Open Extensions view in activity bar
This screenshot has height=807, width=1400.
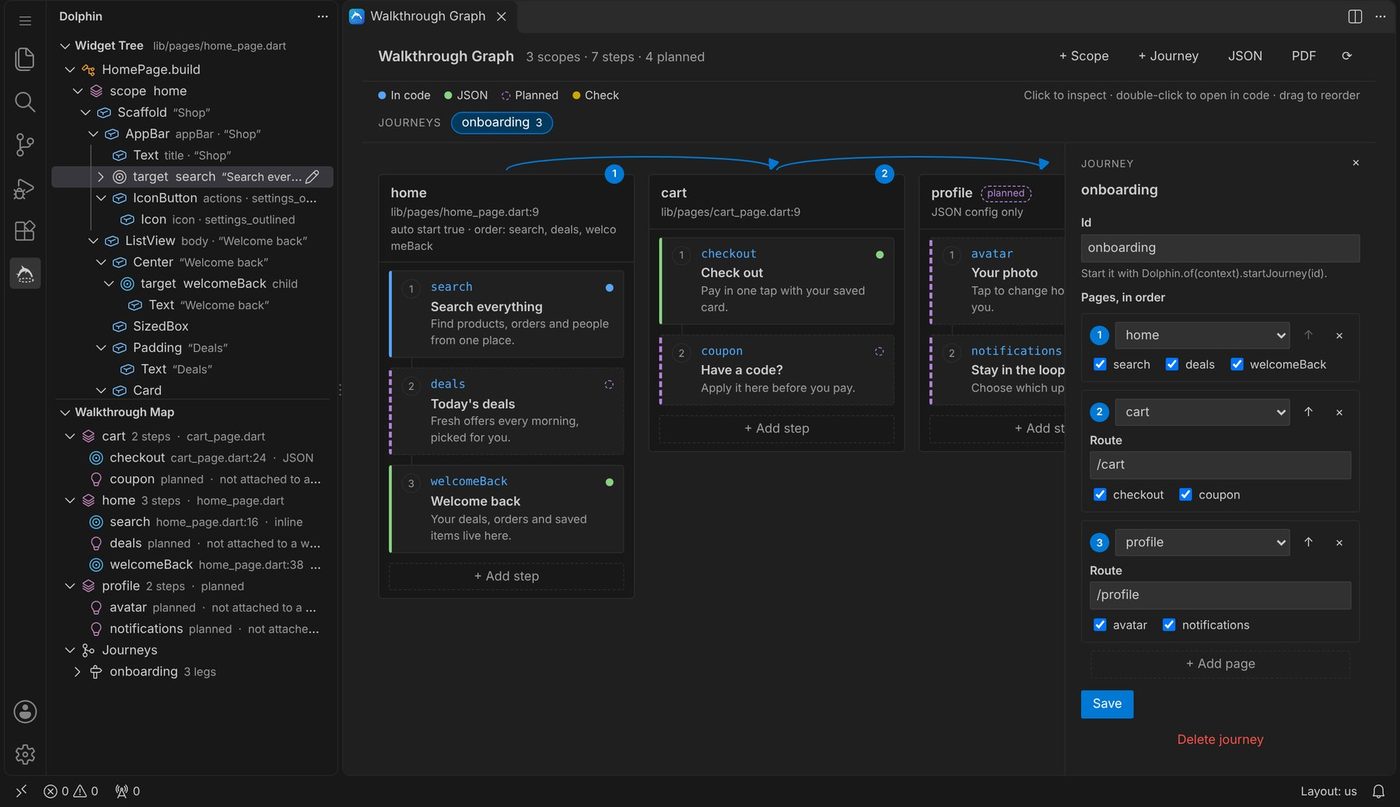25,231
